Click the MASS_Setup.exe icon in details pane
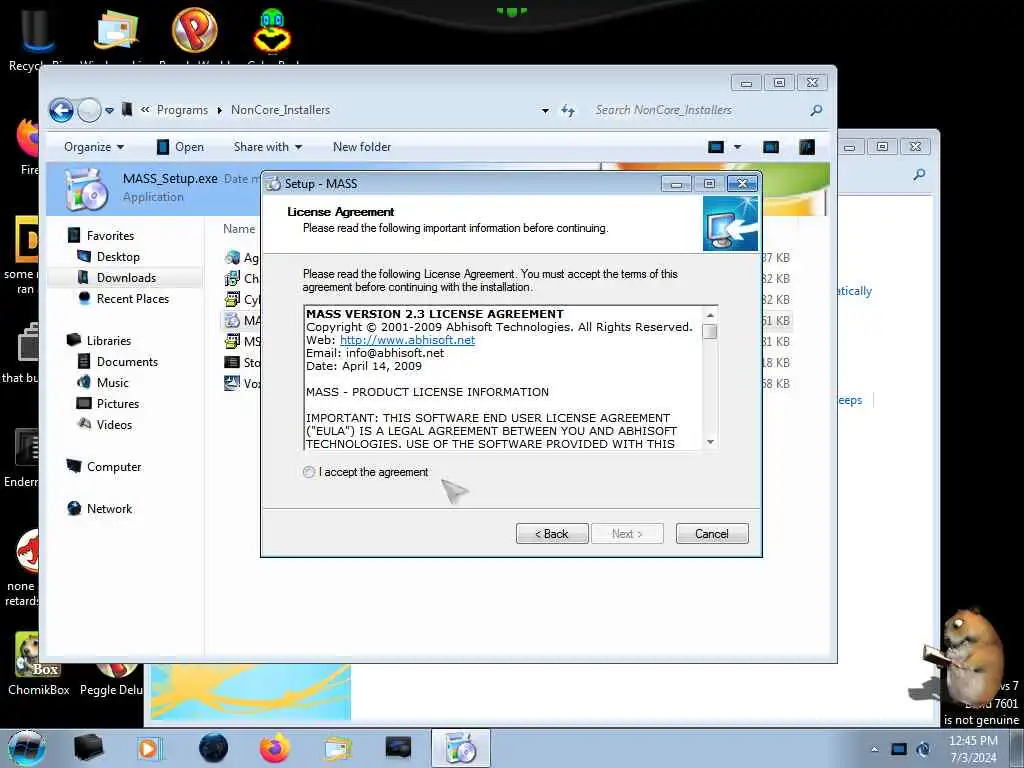 point(88,189)
